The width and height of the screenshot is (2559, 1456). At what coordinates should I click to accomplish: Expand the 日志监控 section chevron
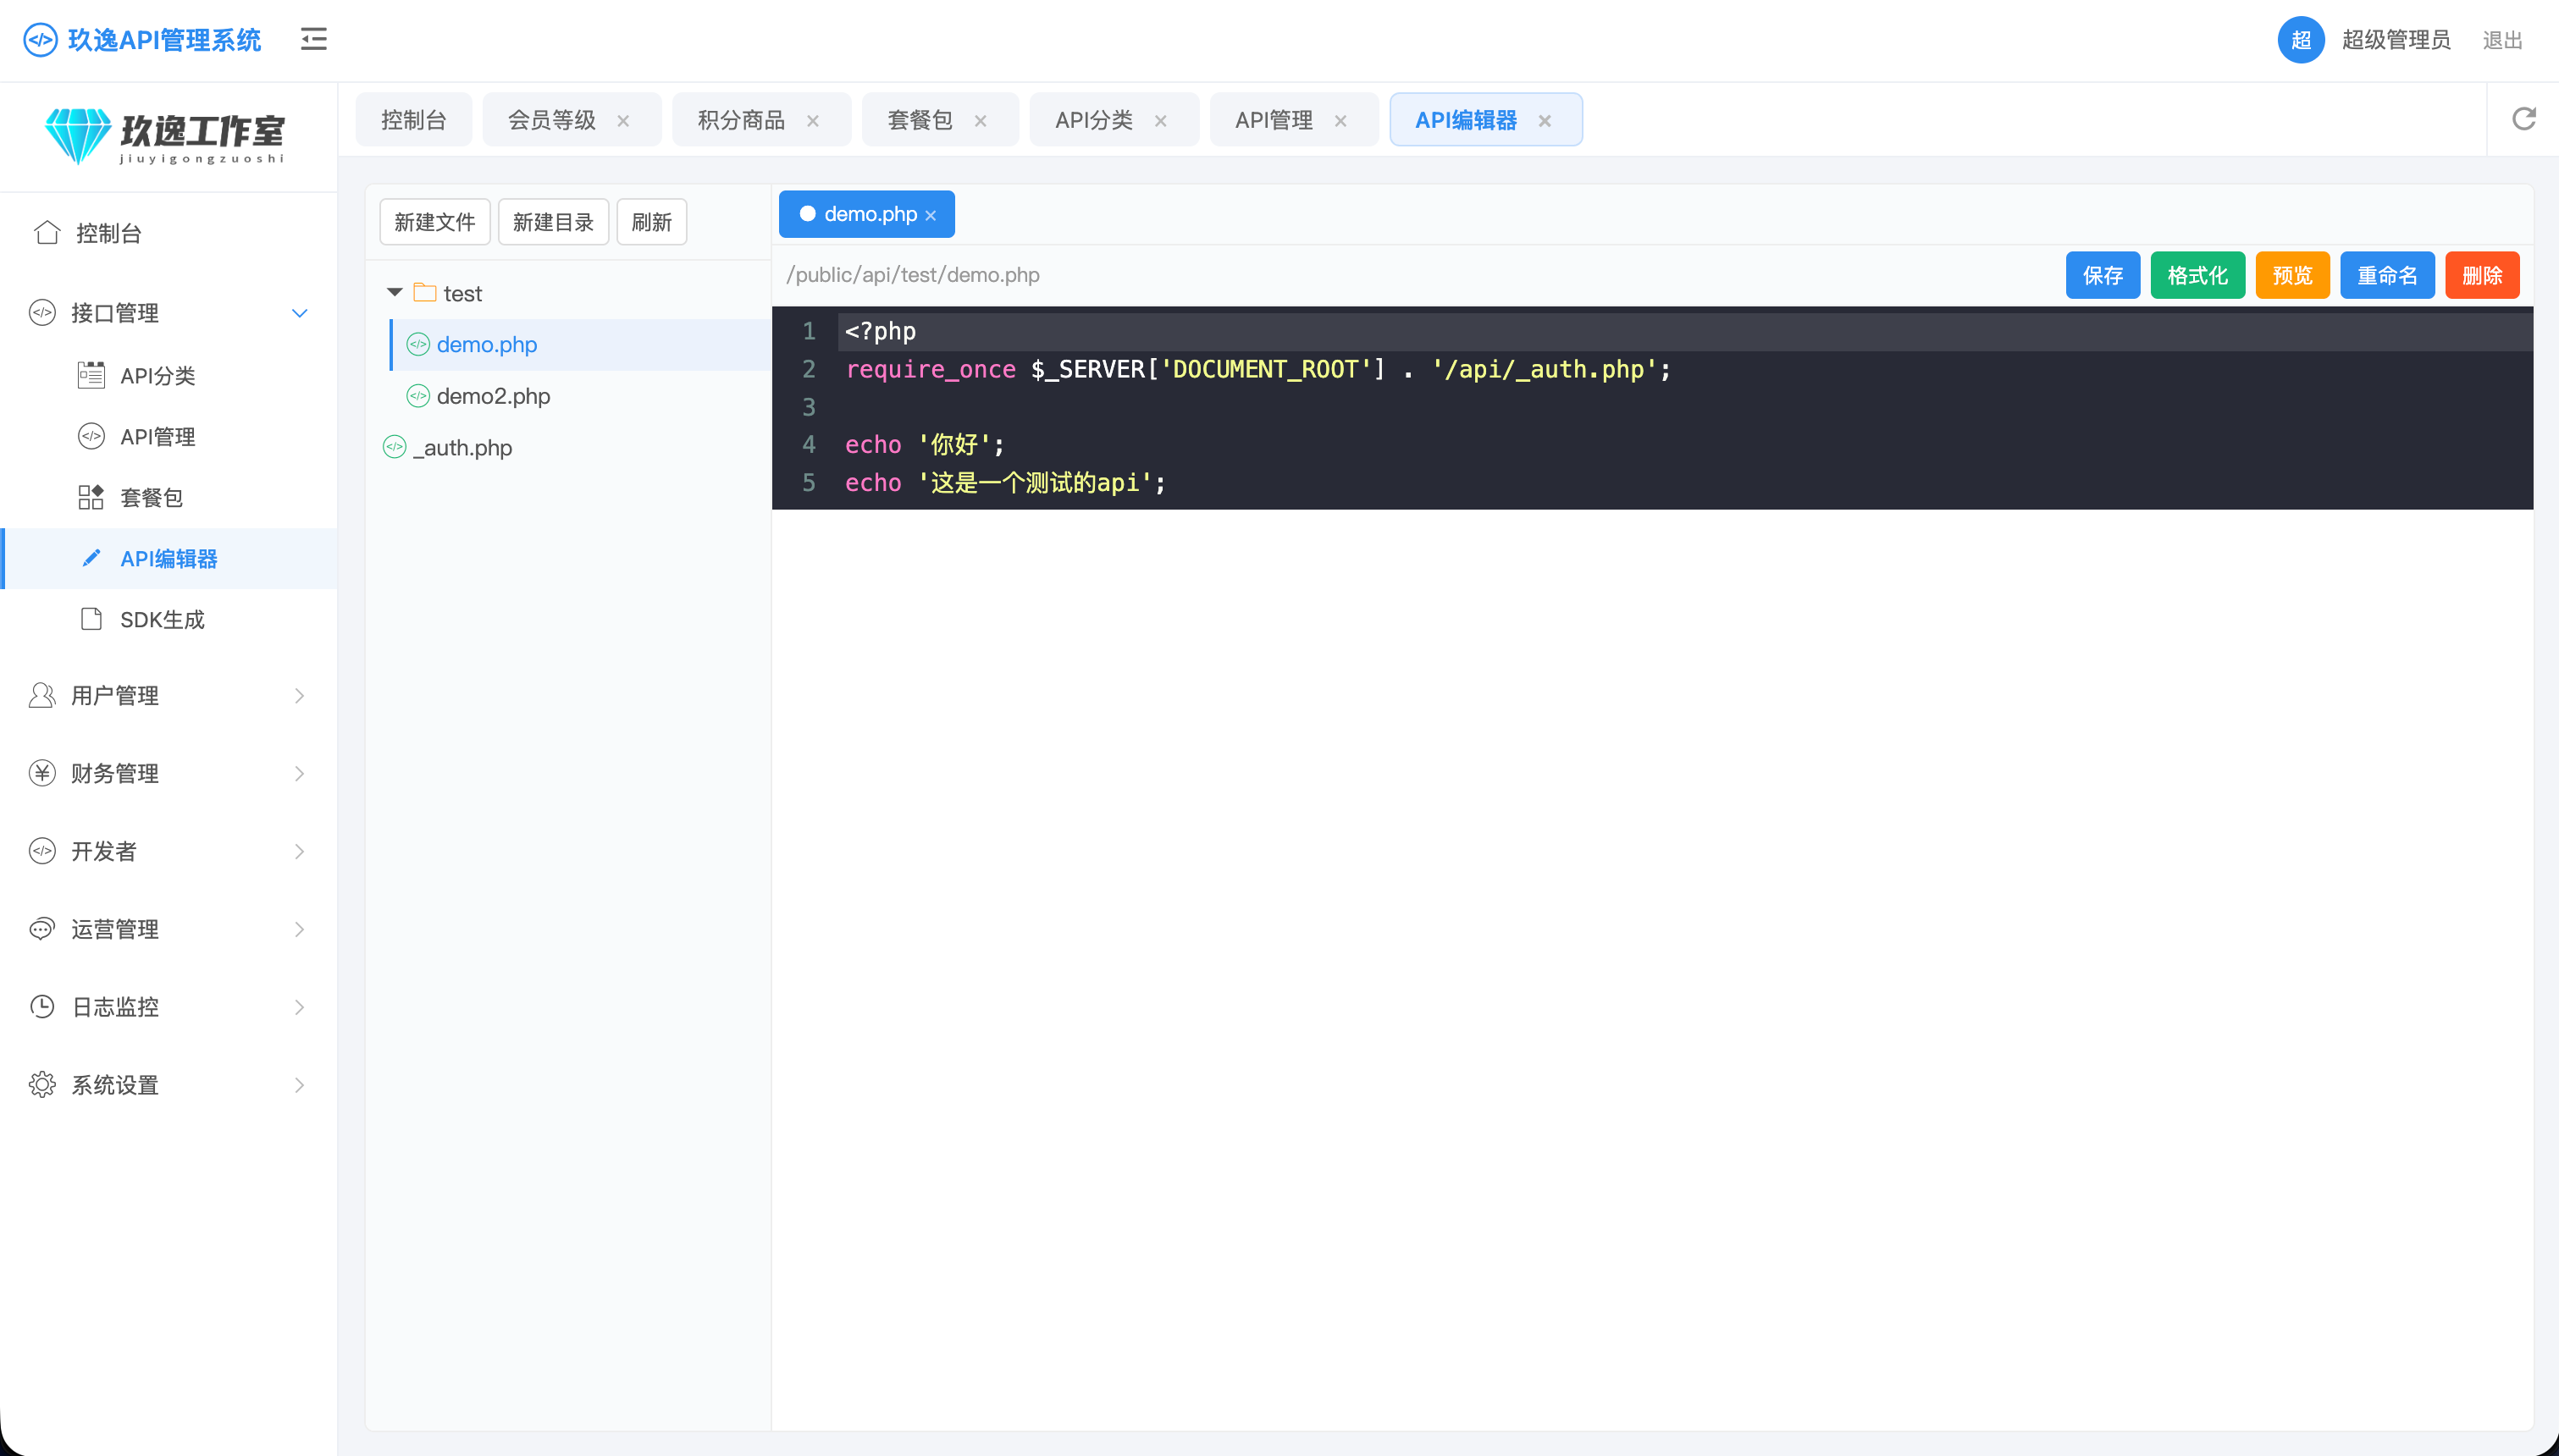point(299,1008)
